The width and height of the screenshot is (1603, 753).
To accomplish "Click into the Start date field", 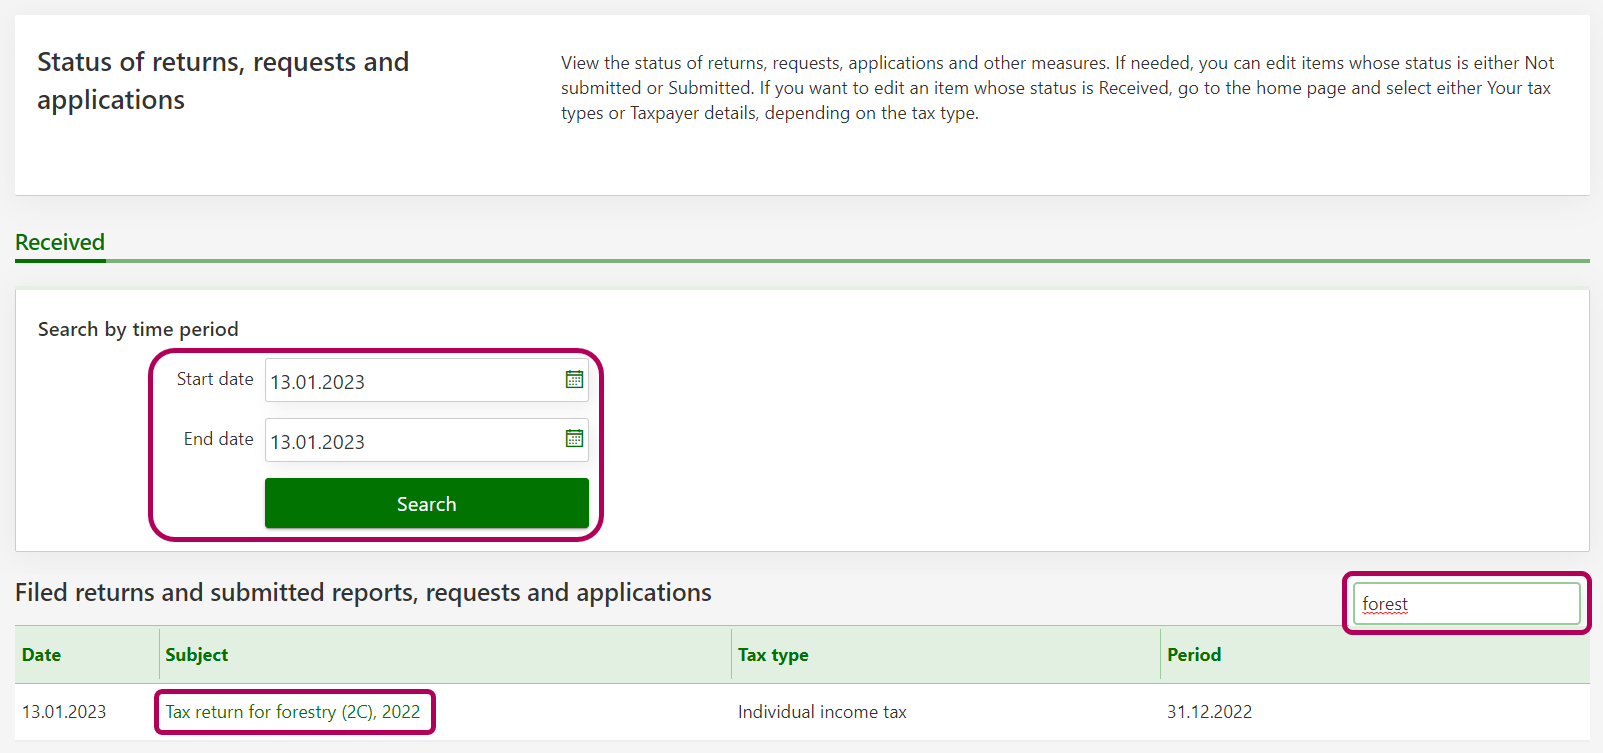I will tap(410, 381).
